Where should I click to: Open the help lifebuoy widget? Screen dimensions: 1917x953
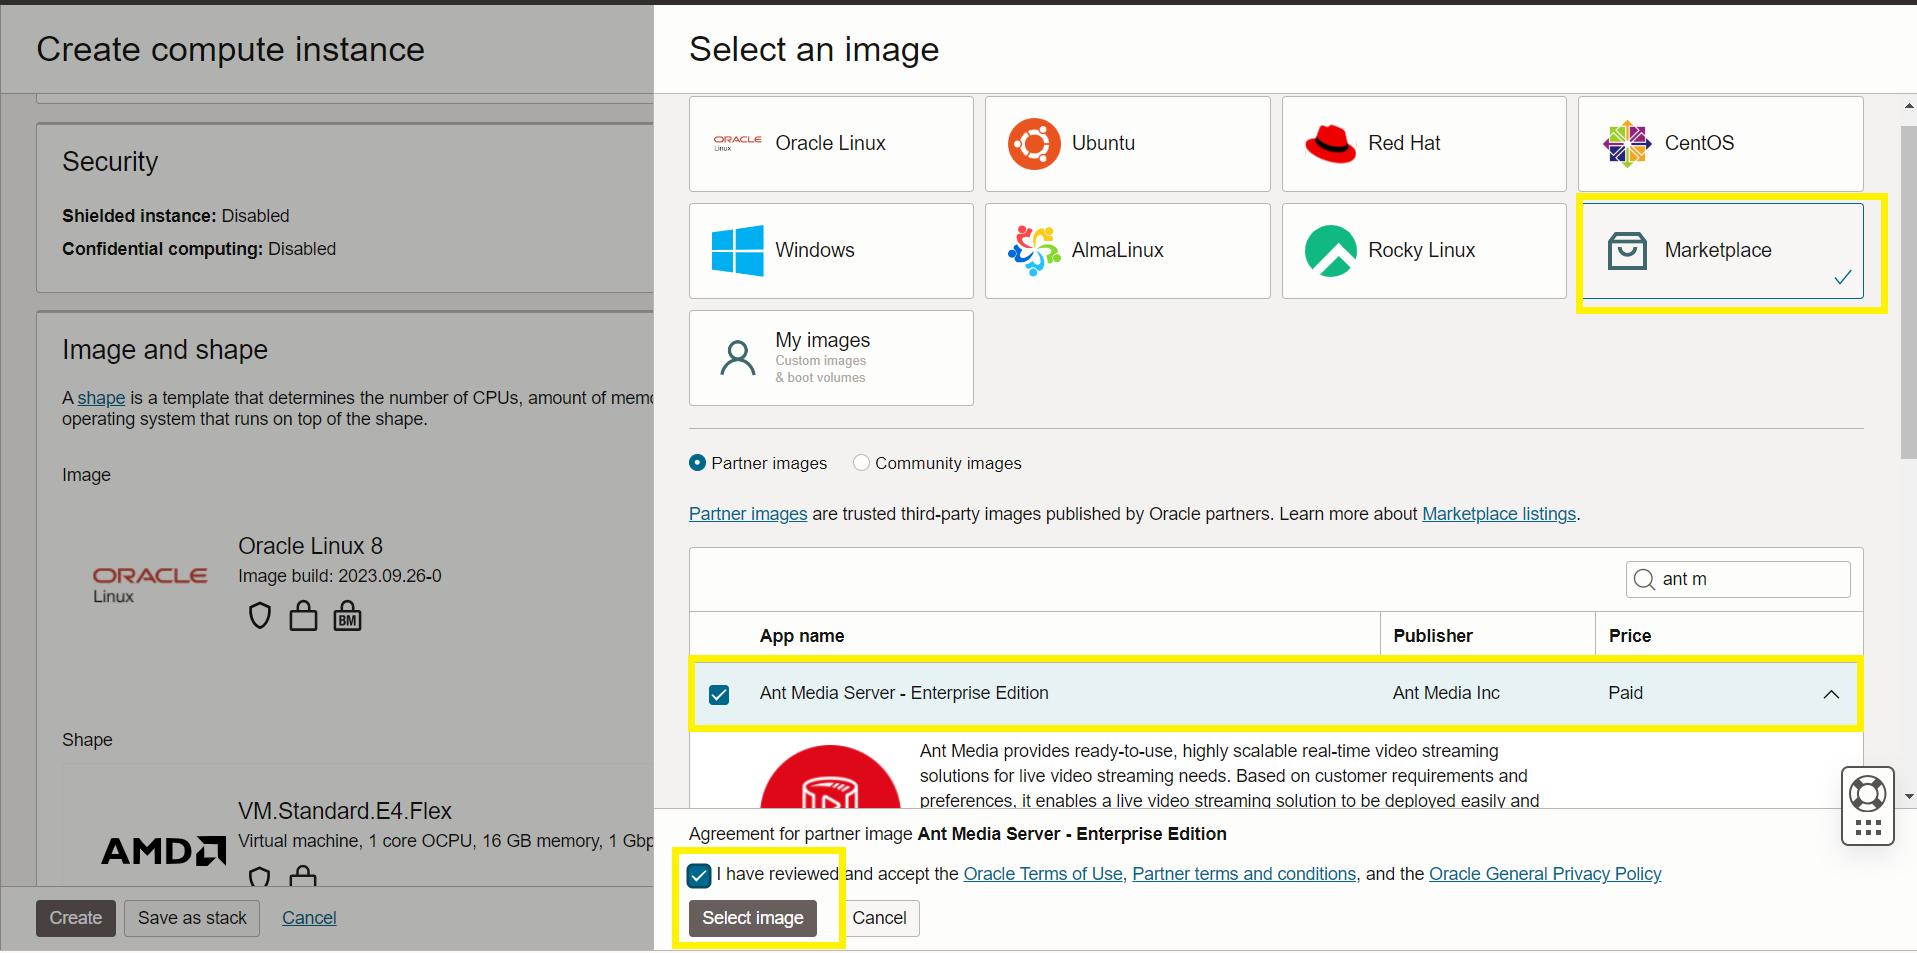click(x=1867, y=794)
